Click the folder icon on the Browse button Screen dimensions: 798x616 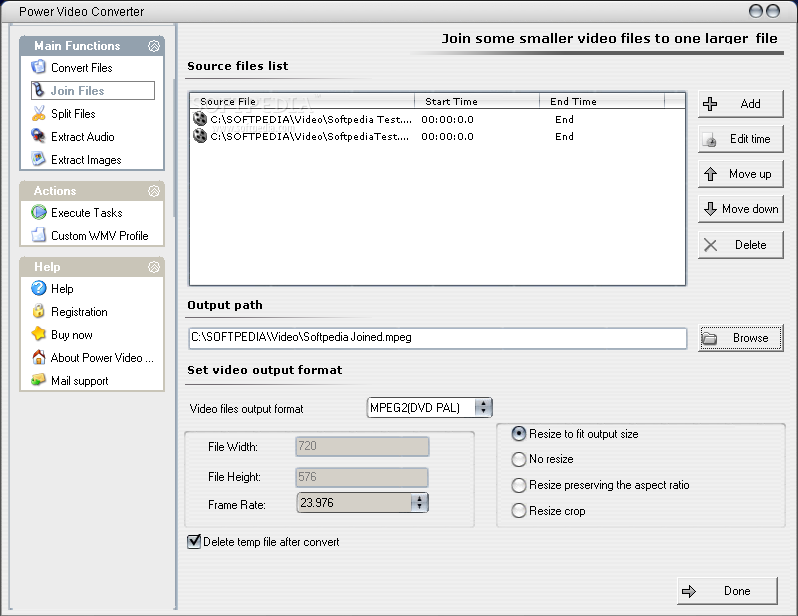click(709, 338)
